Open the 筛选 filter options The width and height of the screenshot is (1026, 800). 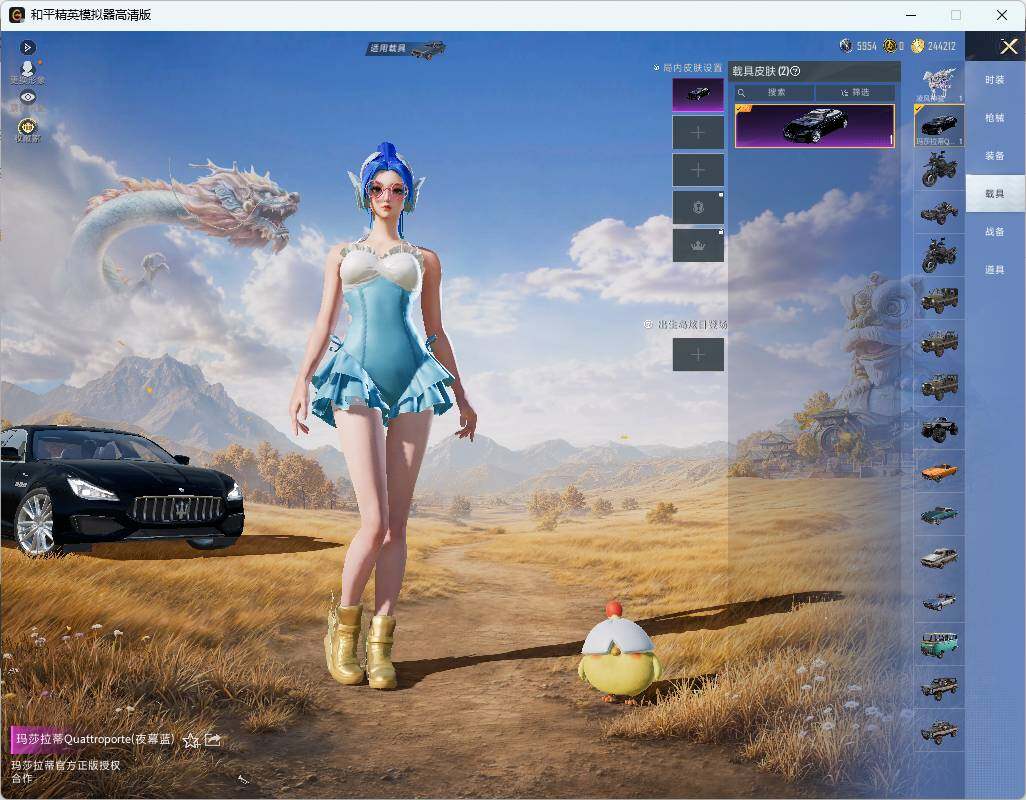[855, 93]
